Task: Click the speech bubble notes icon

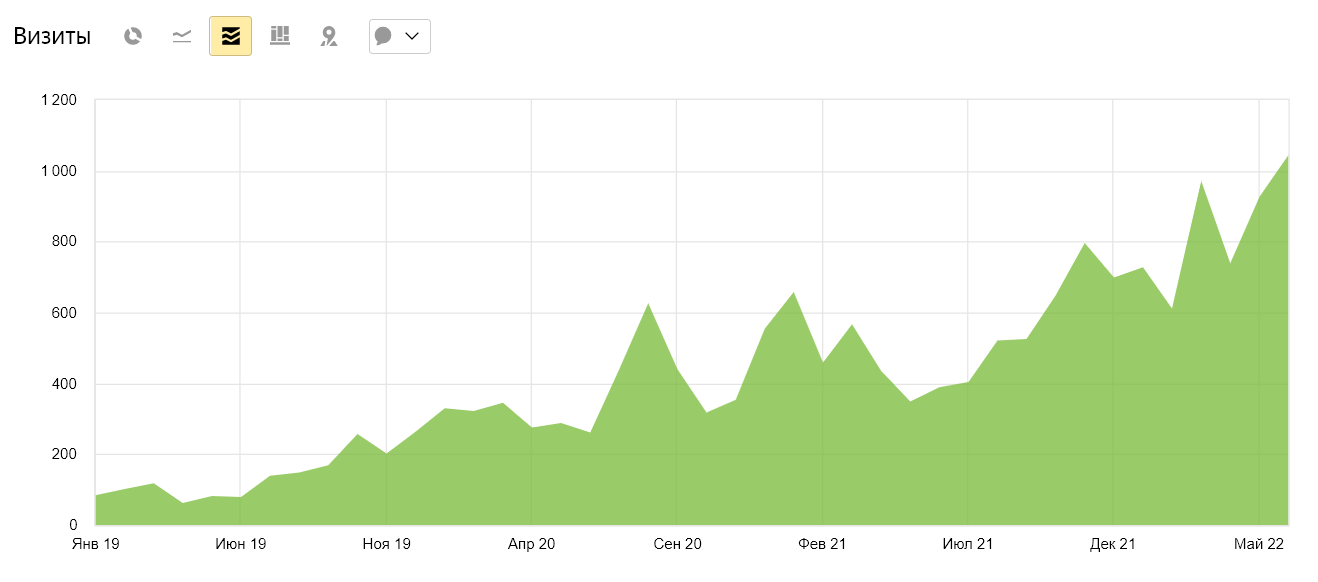Action: 383,36
